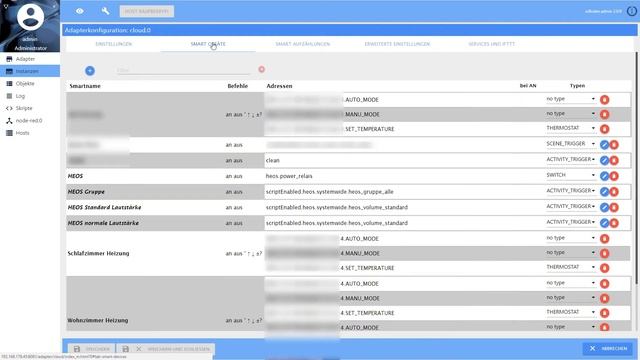Open the SWITCH type dropdown for HEOS
Screen dimensions: 640x360
pyautogui.click(x=571, y=175)
